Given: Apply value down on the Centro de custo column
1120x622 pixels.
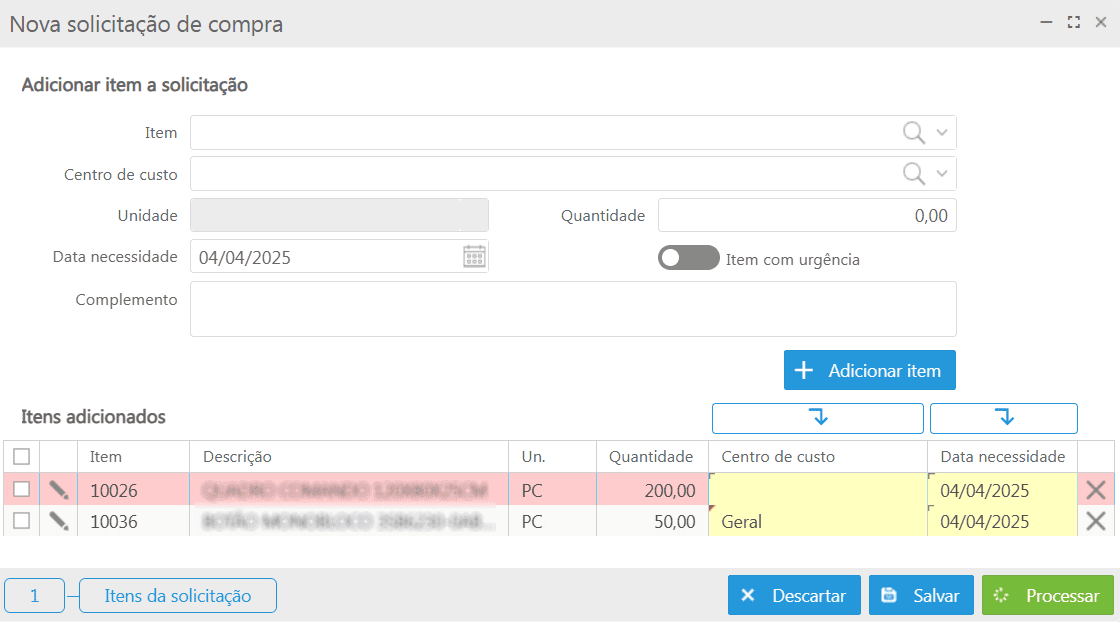Looking at the screenshot, I should click(817, 418).
